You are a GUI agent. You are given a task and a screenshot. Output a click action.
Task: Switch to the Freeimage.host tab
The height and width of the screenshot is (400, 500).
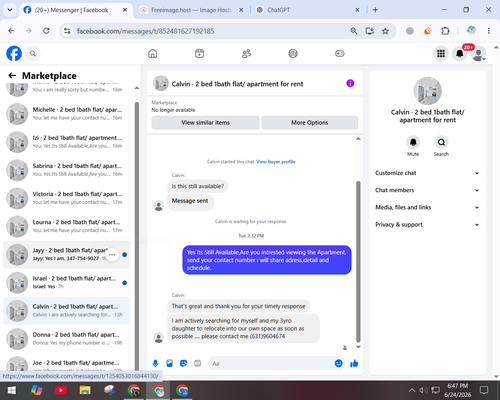pos(191,10)
